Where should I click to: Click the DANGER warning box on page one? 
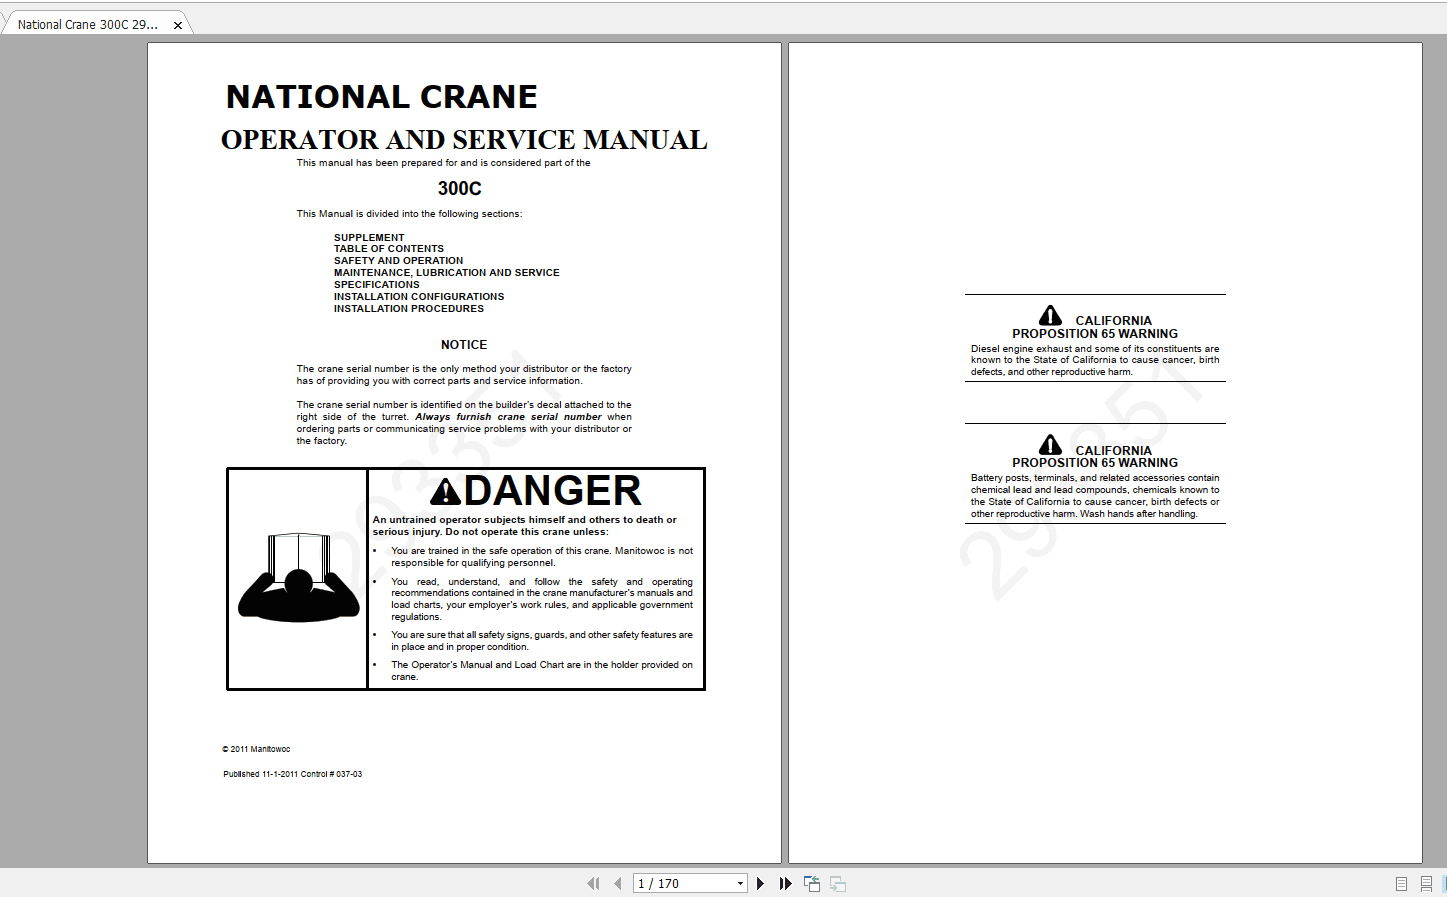coord(465,578)
